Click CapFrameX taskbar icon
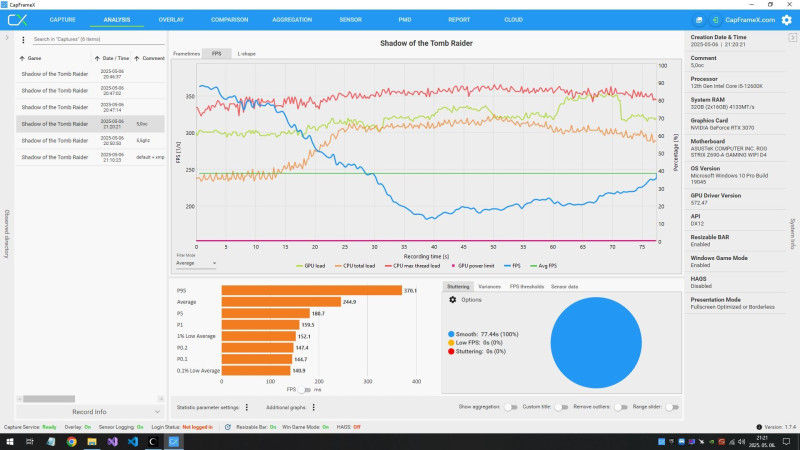Viewport: 800px width, 450px height. 173,442
